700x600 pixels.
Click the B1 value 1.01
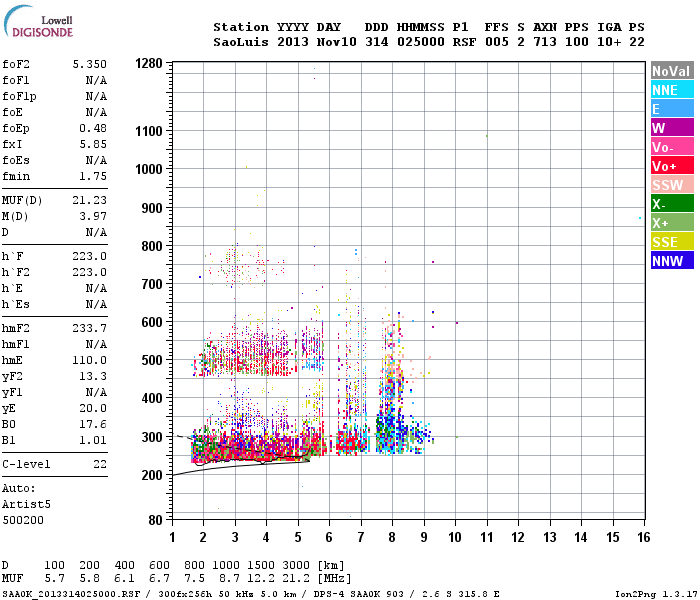tap(93, 440)
